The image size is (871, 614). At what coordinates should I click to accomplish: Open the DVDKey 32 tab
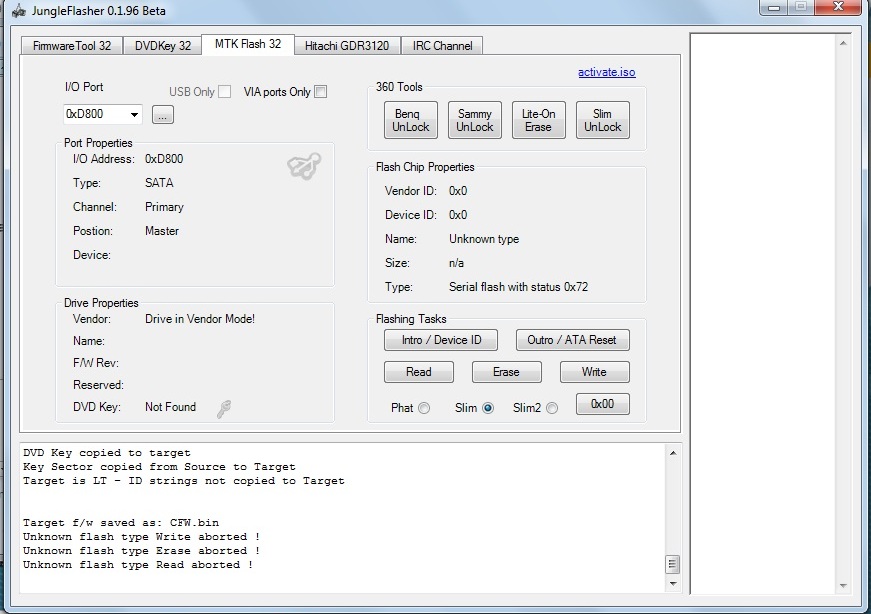tap(162, 46)
